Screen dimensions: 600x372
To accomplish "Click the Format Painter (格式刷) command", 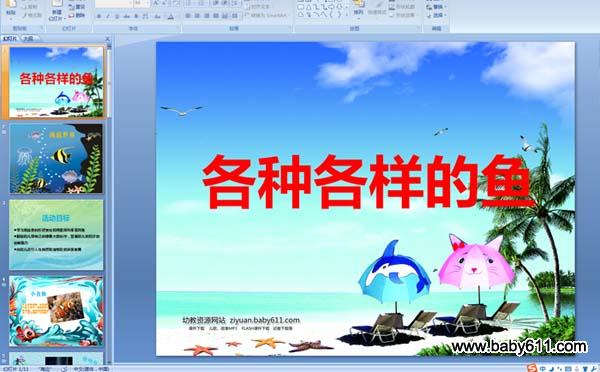I will (32, 15).
